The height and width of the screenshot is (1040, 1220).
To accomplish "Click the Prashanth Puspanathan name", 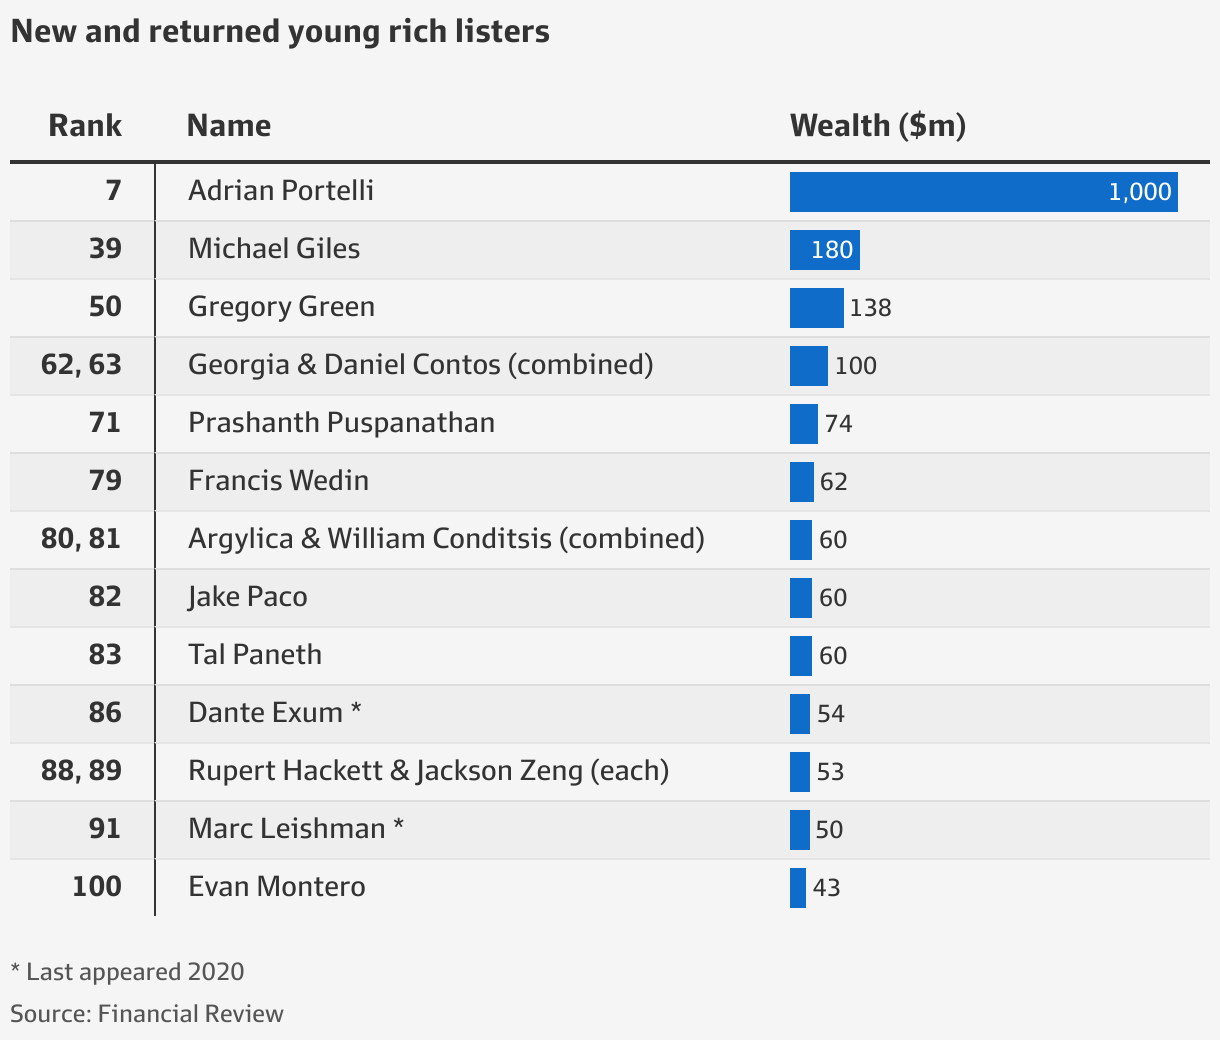I will (x=342, y=423).
